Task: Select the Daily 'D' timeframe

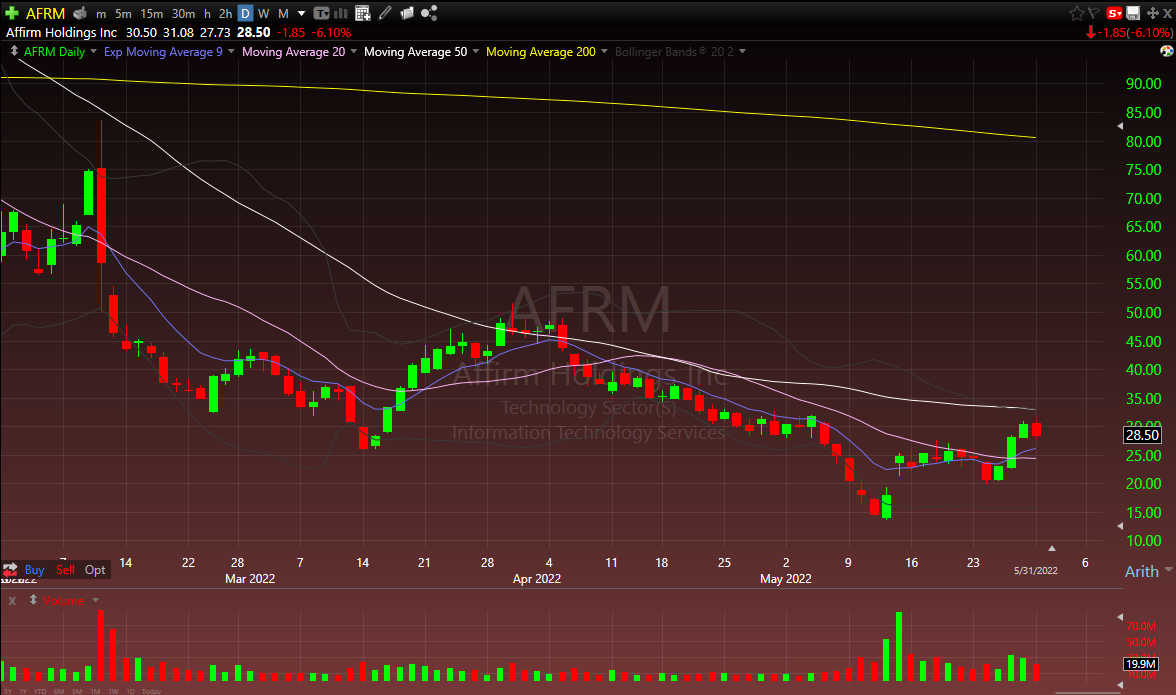Action: tap(245, 13)
